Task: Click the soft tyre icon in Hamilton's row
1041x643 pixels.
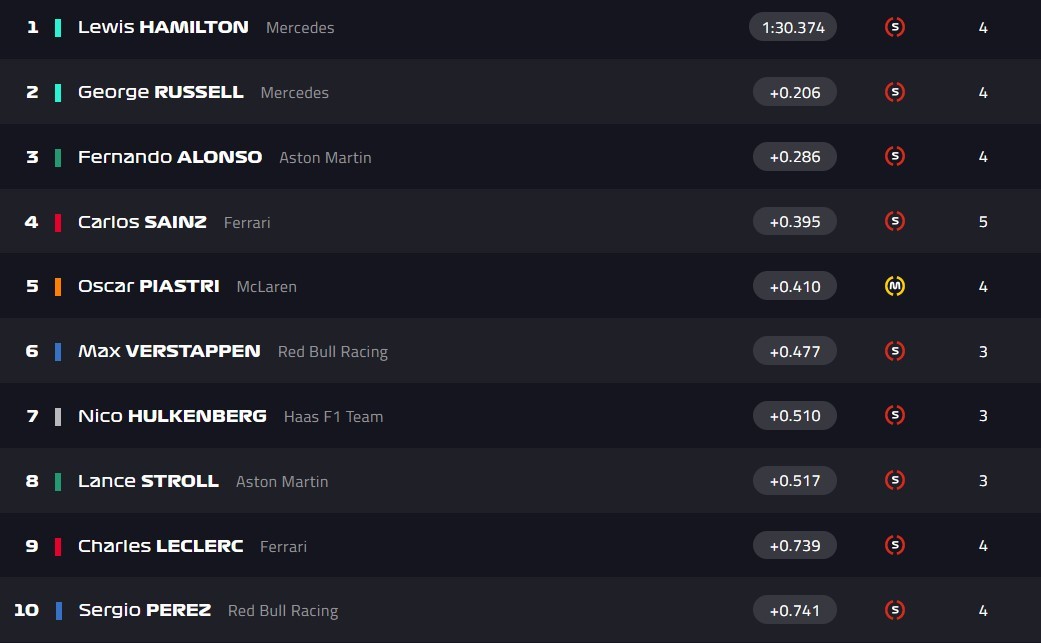Action: click(895, 27)
